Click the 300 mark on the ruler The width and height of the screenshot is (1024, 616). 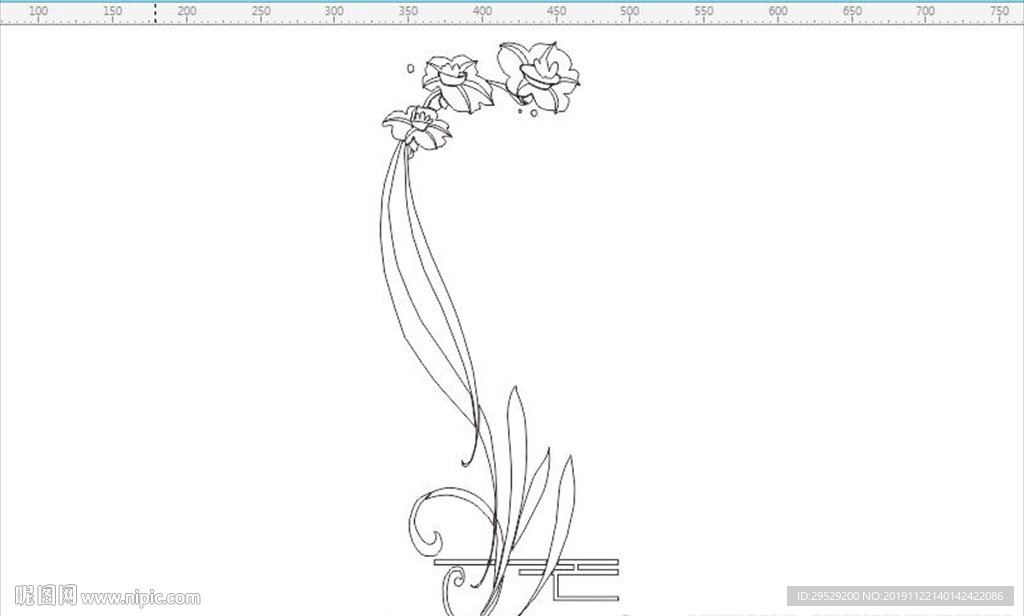334,11
